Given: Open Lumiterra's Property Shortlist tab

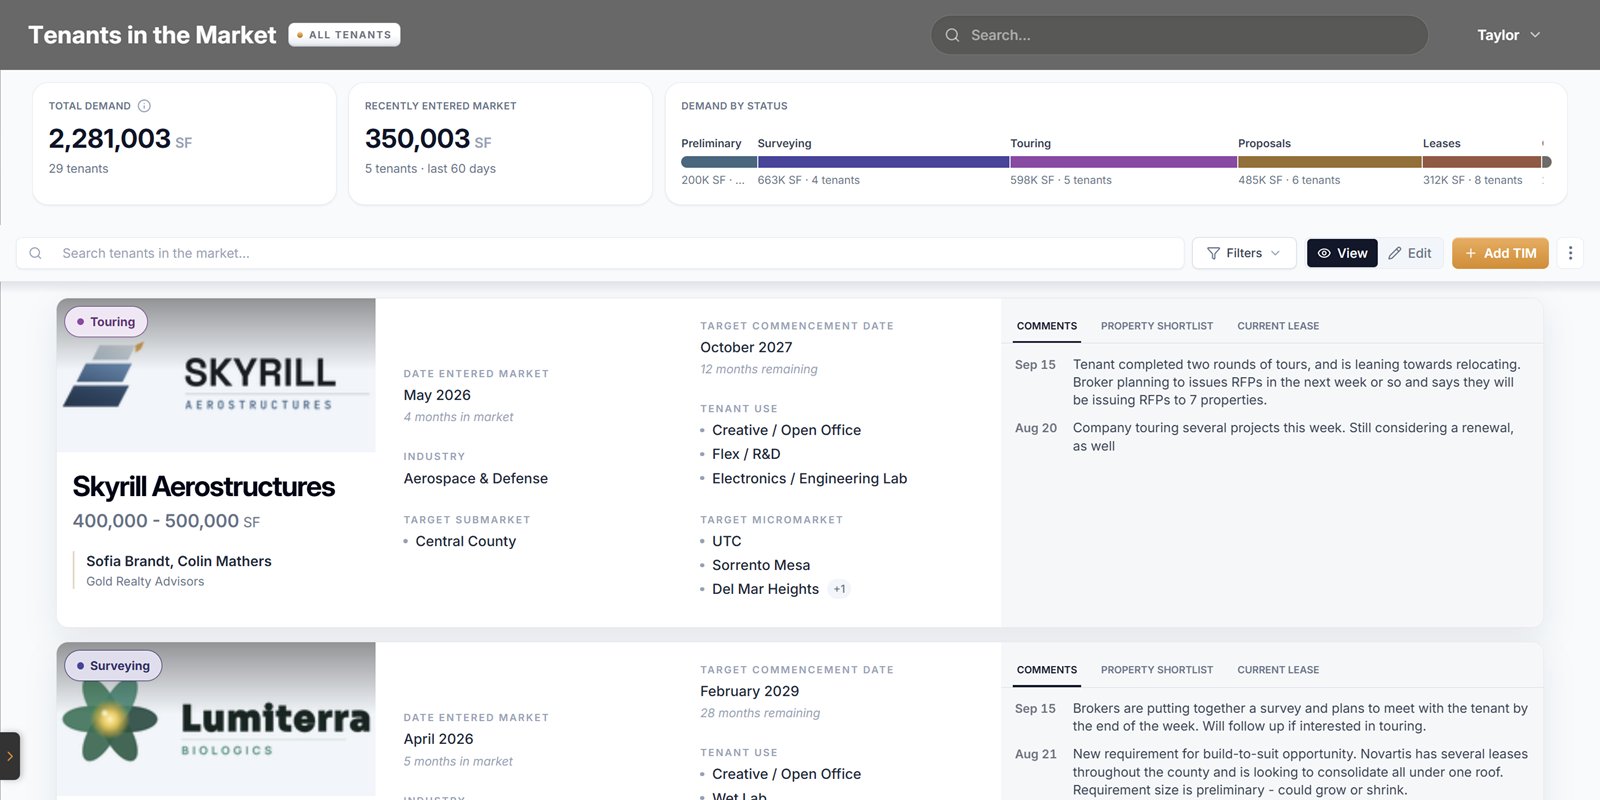Looking at the screenshot, I should point(1157,670).
